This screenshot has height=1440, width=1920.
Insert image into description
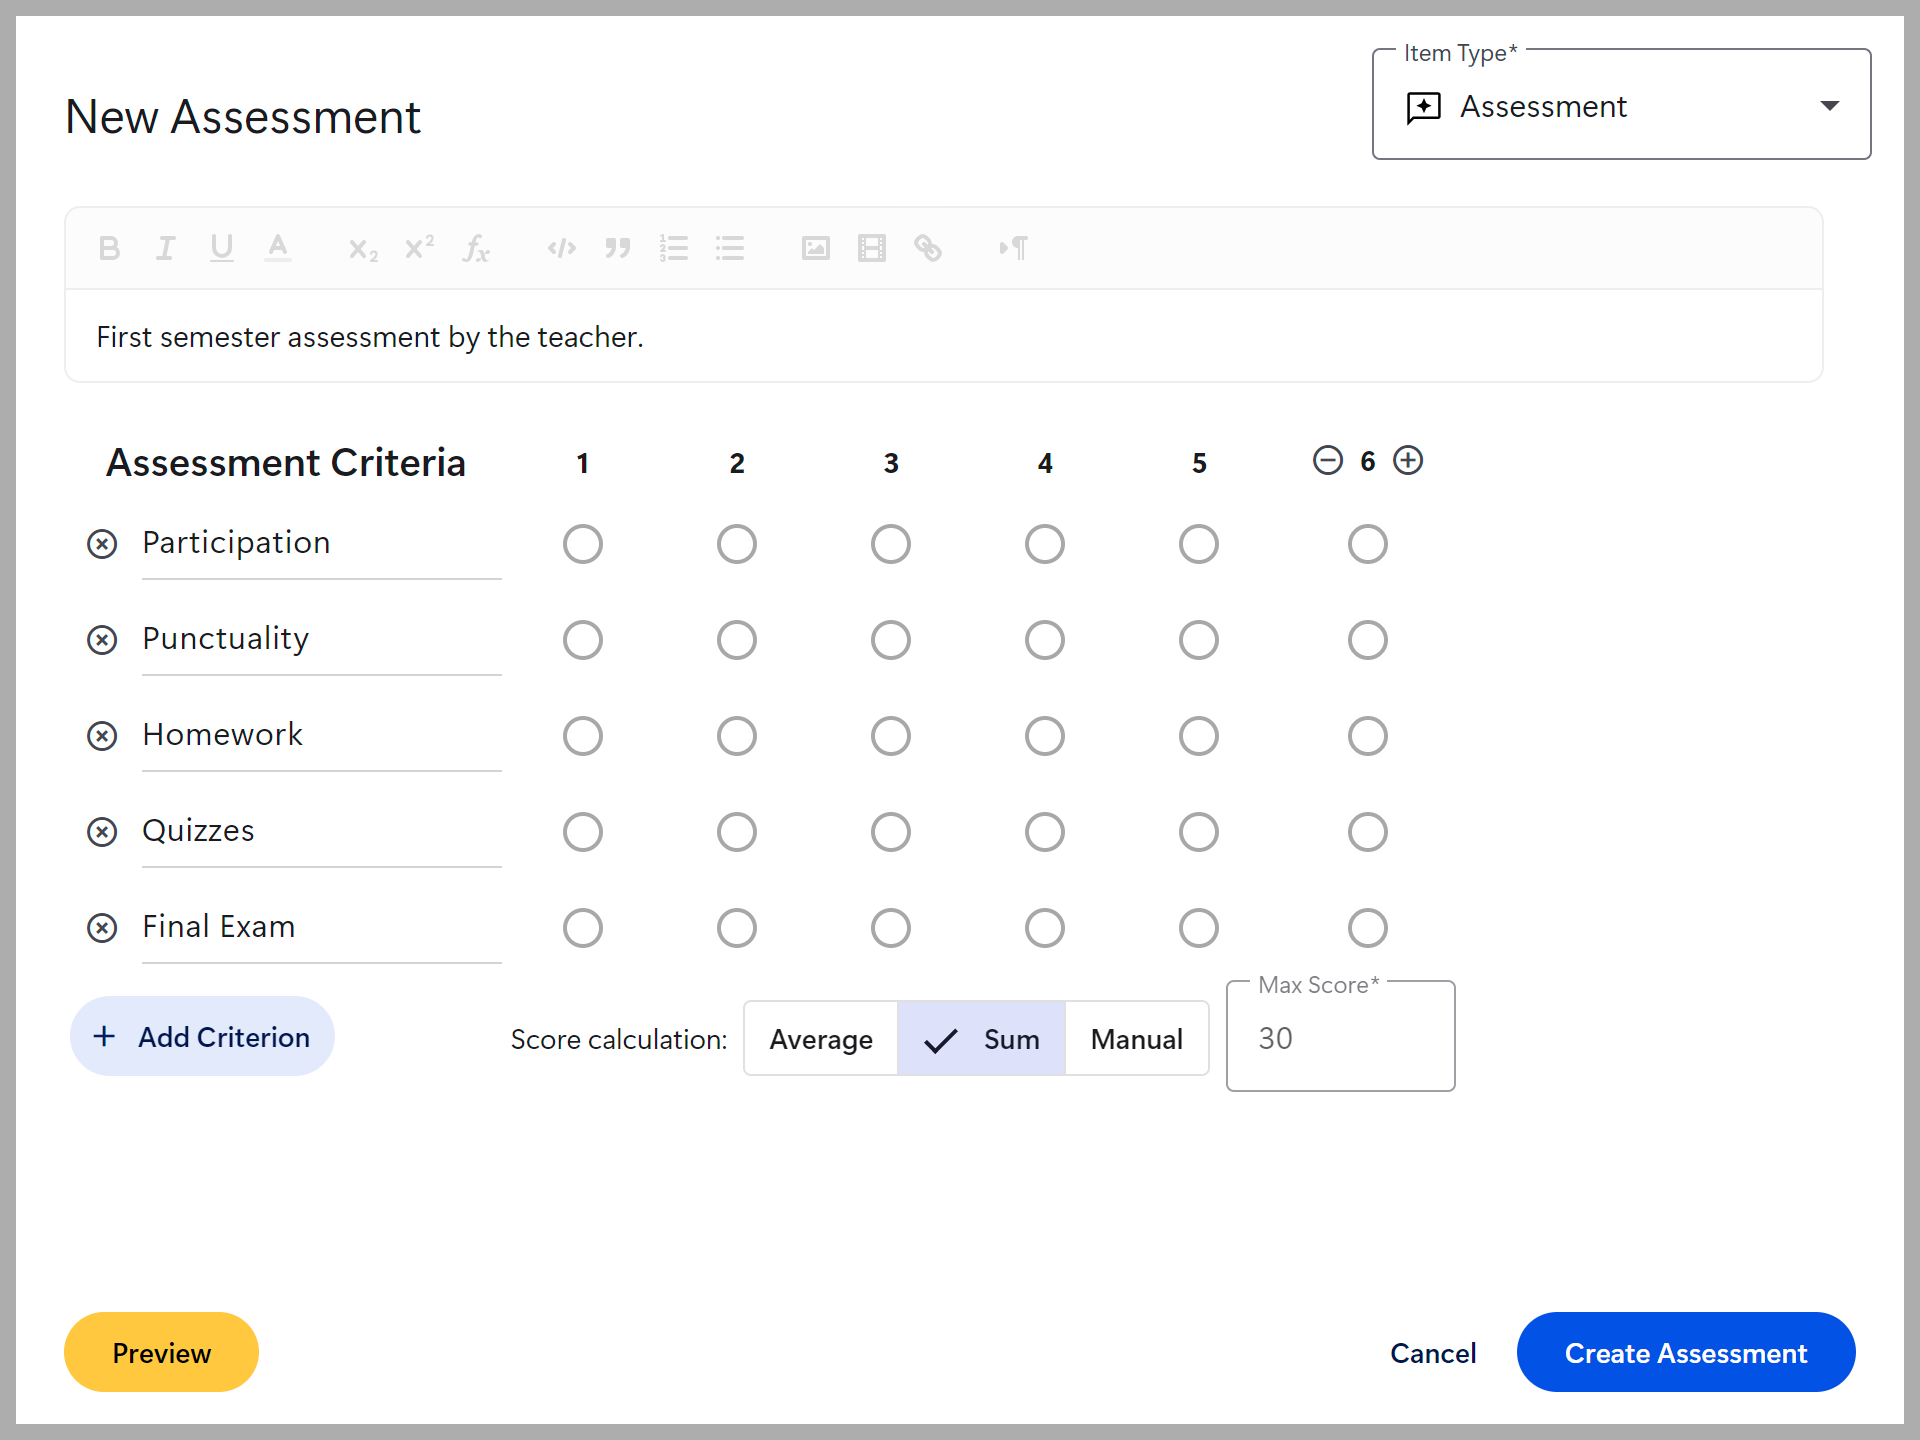pyautogui.click(x=816, y=248)
